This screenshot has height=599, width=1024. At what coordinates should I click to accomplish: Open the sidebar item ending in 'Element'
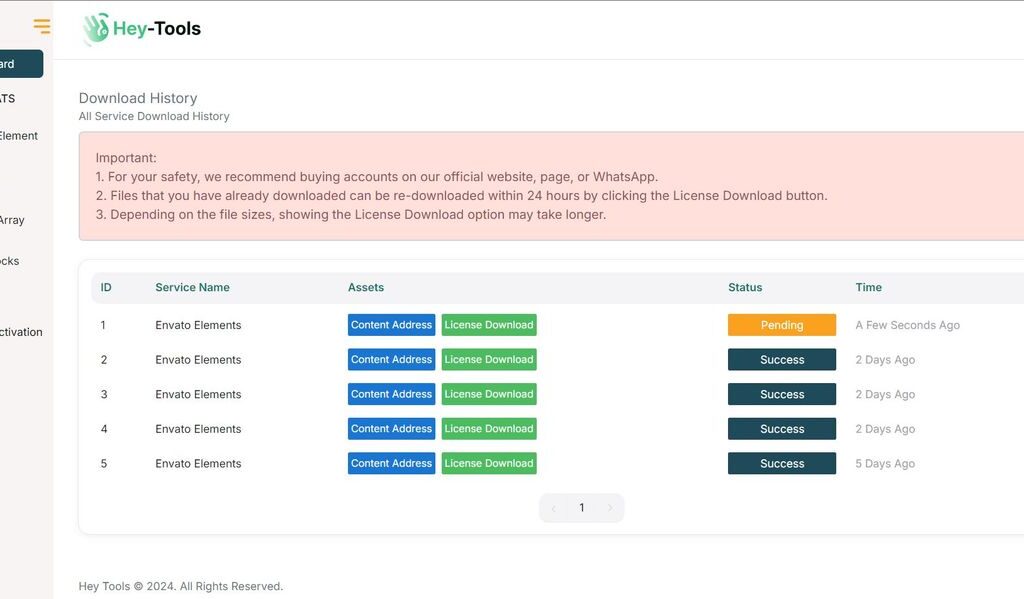tap(19, 136)
